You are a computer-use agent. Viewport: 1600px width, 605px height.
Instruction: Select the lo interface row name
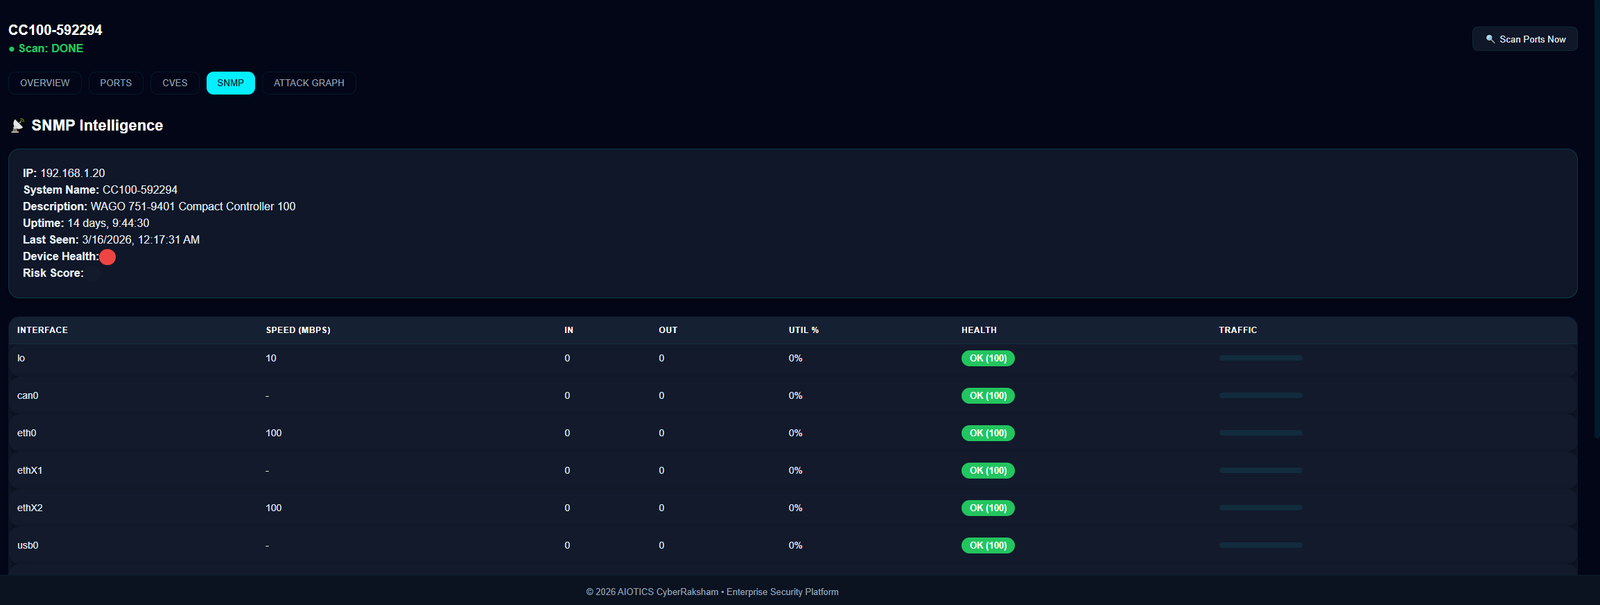coord(21,358)
